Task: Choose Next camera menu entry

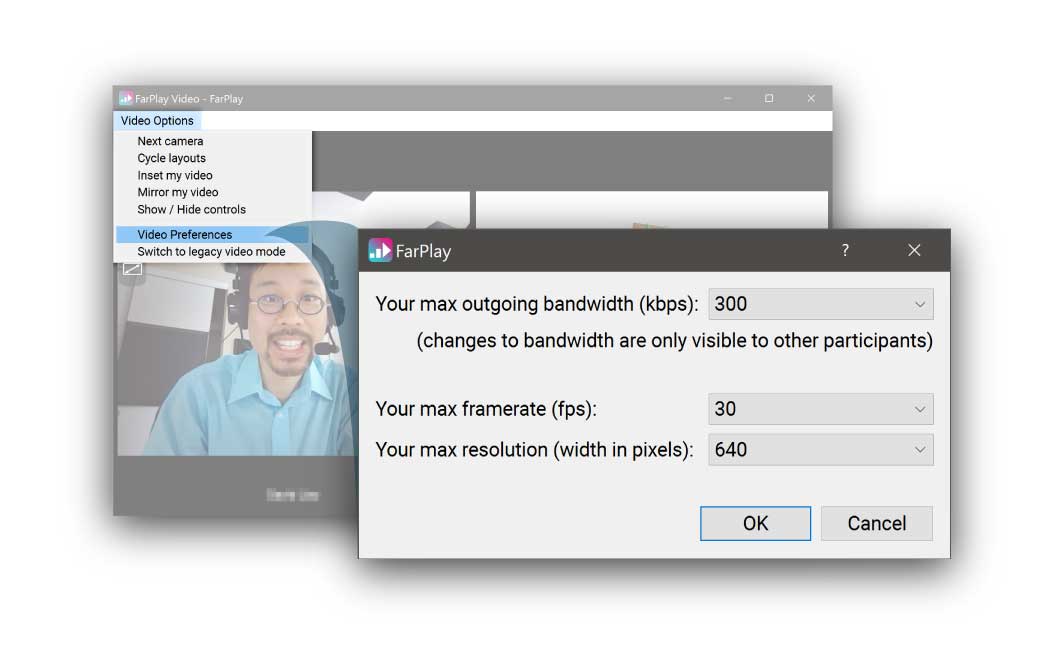Action: pyautogui.click(x=170, y=141)
